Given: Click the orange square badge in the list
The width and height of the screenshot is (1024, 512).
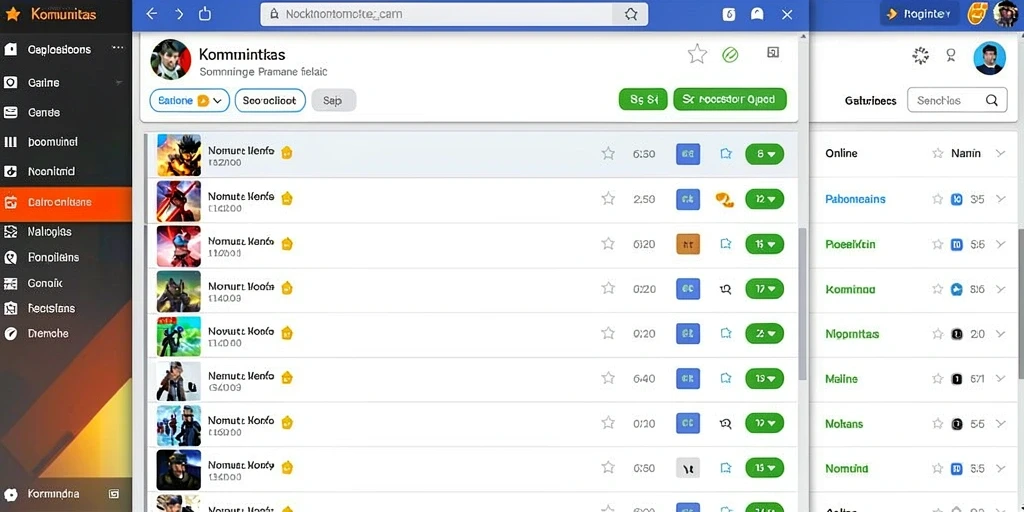Looking at the screenshot, I should (x=688, y=244).
